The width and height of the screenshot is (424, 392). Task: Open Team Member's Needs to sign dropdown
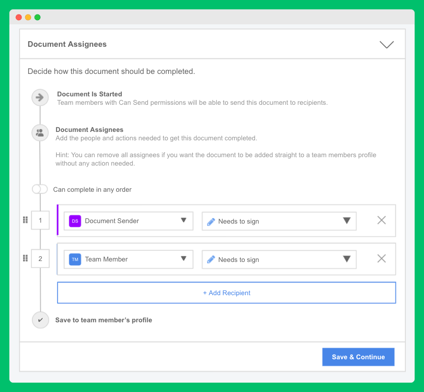tap(279, 259)
